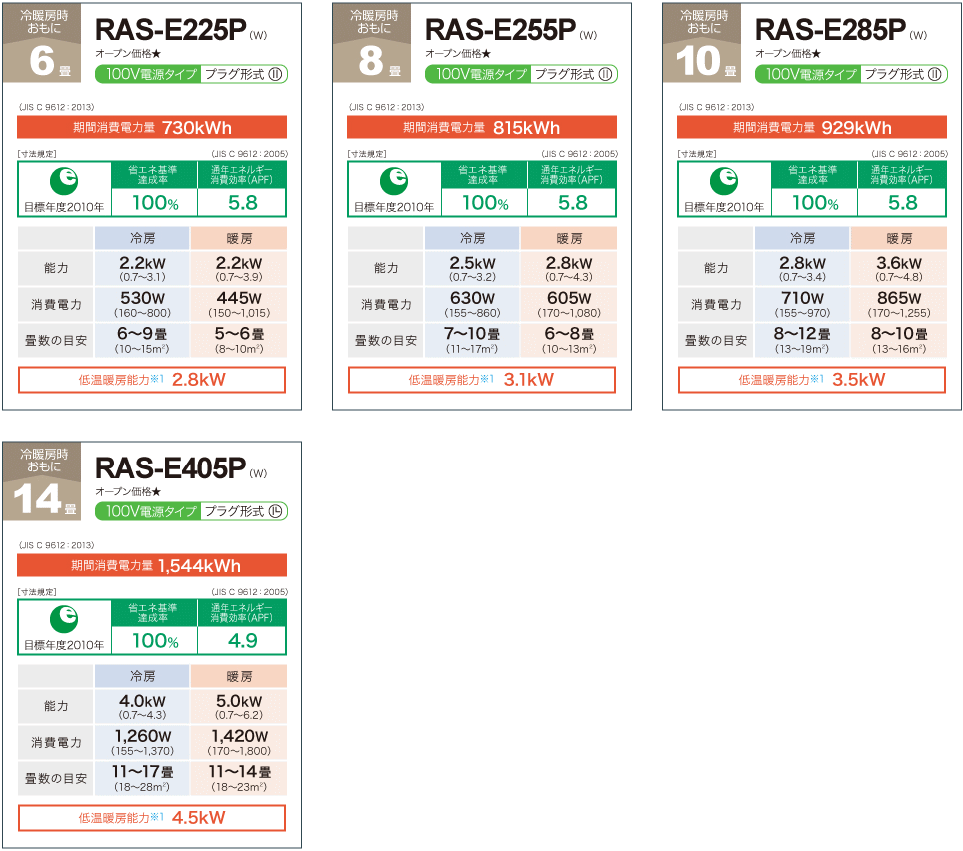Click the 8~12畳 cooling room size cell
This screenshot has height=851, width=963.
coord(802,341)
